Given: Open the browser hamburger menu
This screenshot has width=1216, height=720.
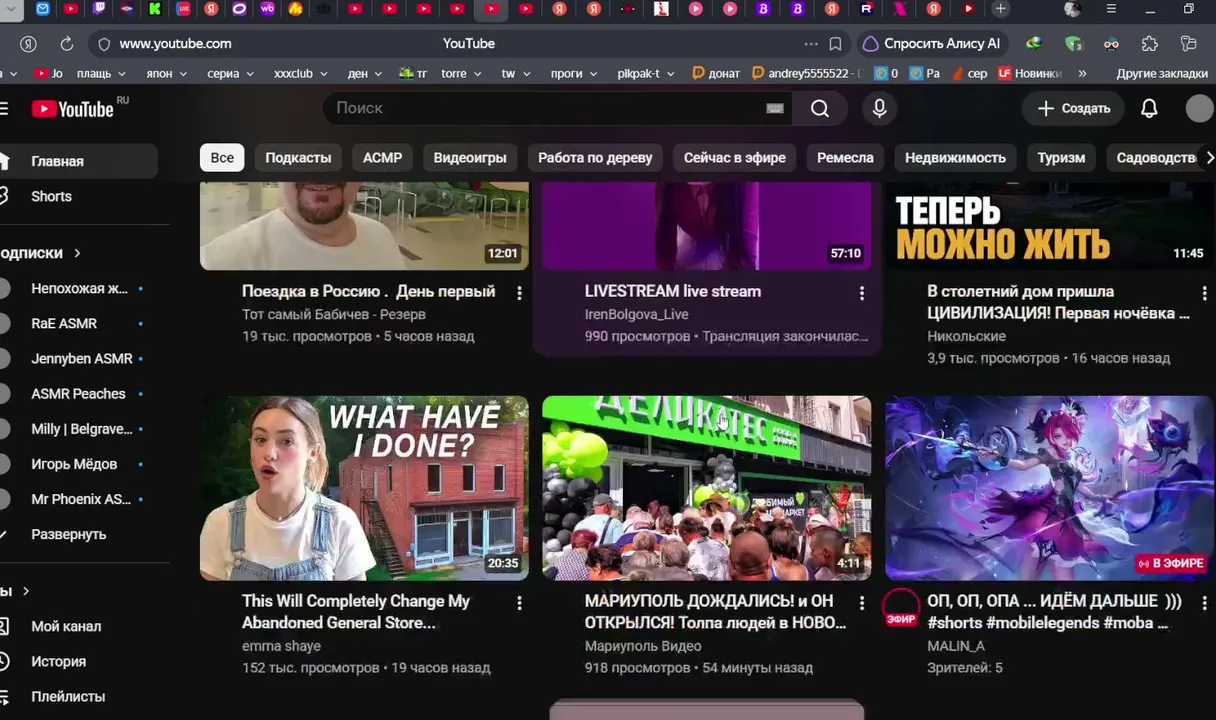Looking at the screenshot, I should [1111, 9].
